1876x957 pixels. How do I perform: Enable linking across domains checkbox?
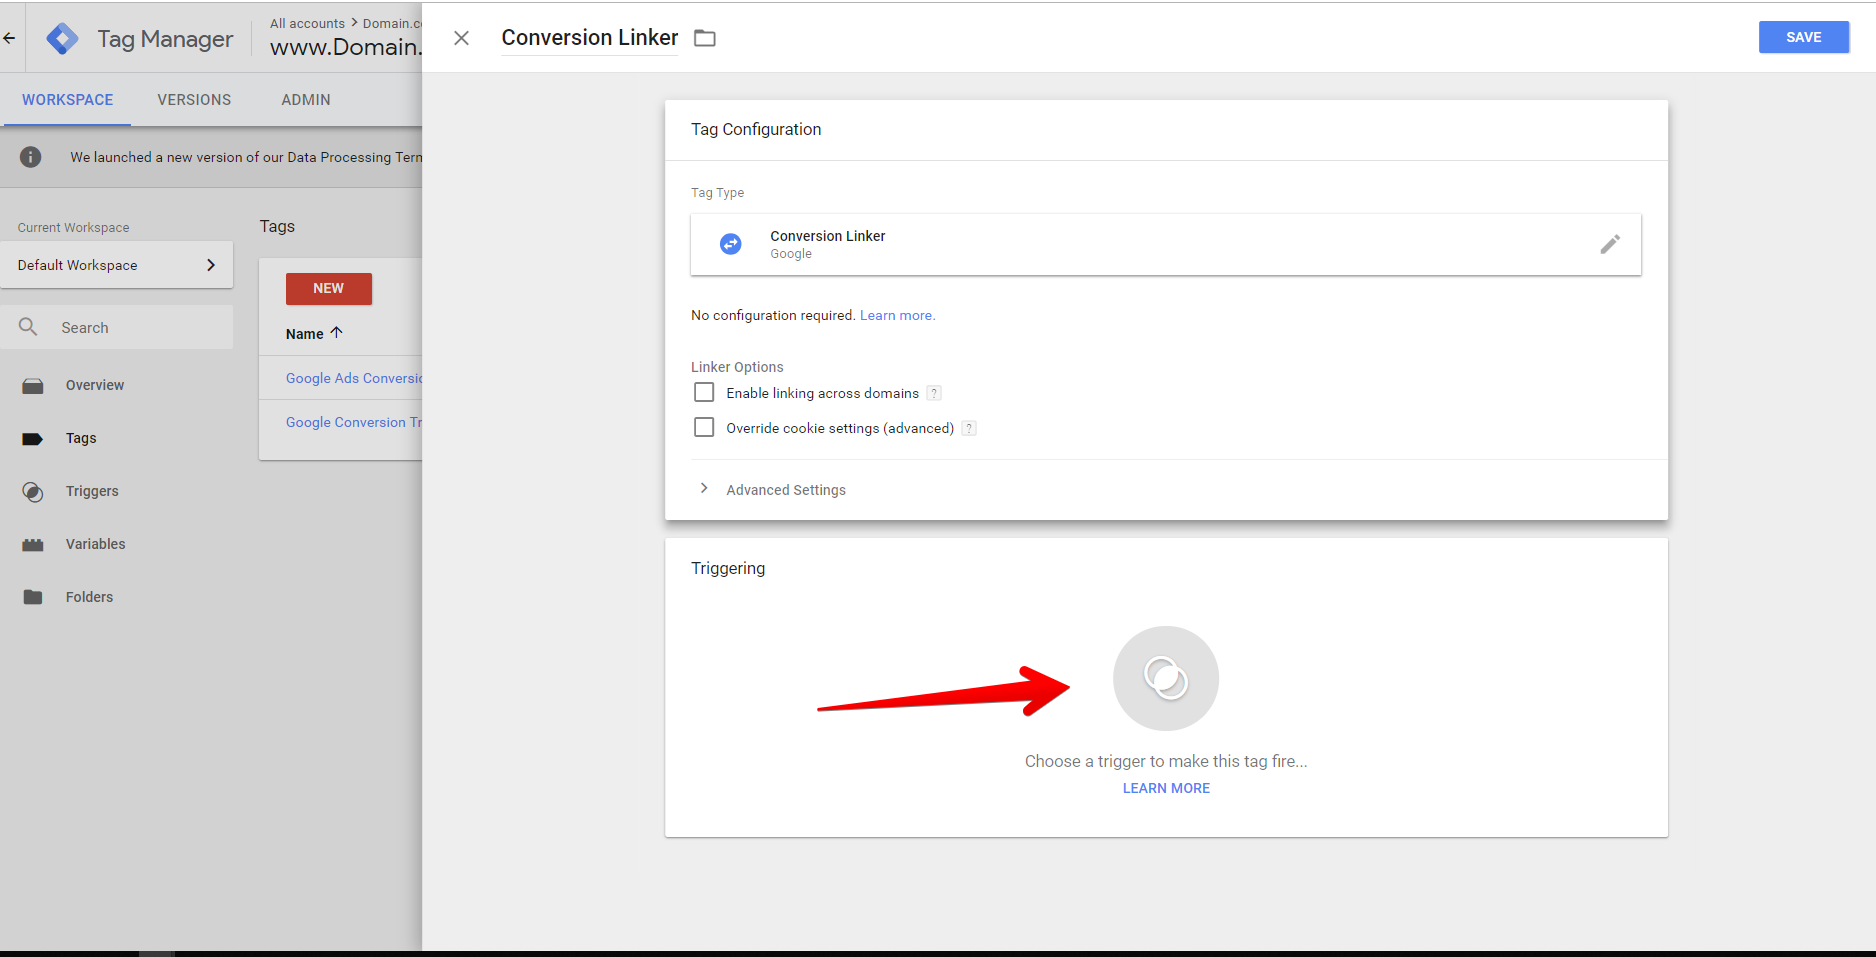click(x=704, y=392)
